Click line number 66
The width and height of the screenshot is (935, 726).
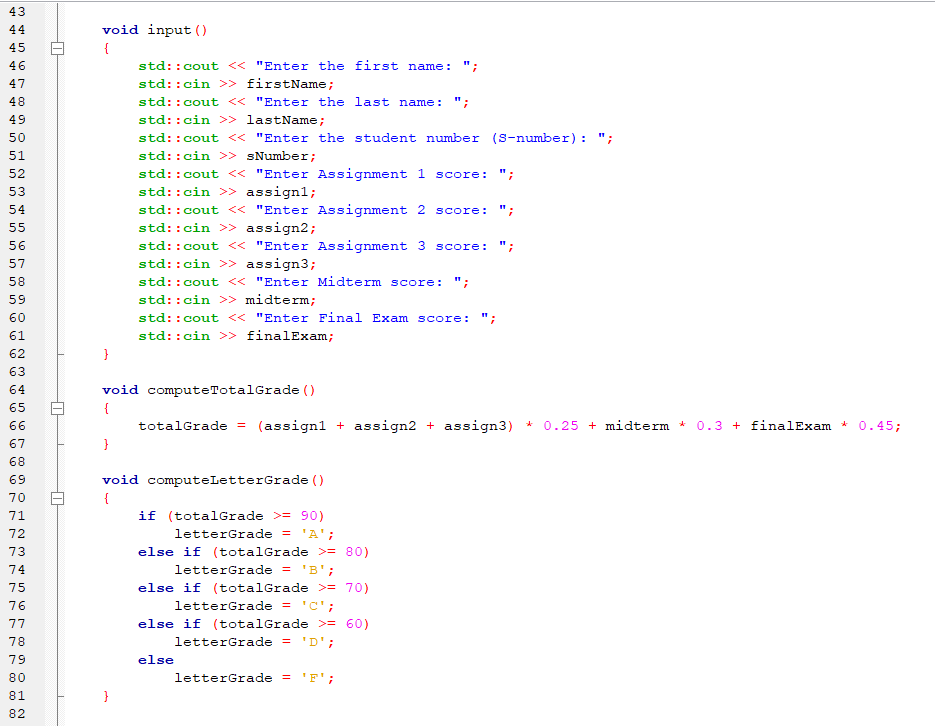pyautogui.click(x=18, y=425)
